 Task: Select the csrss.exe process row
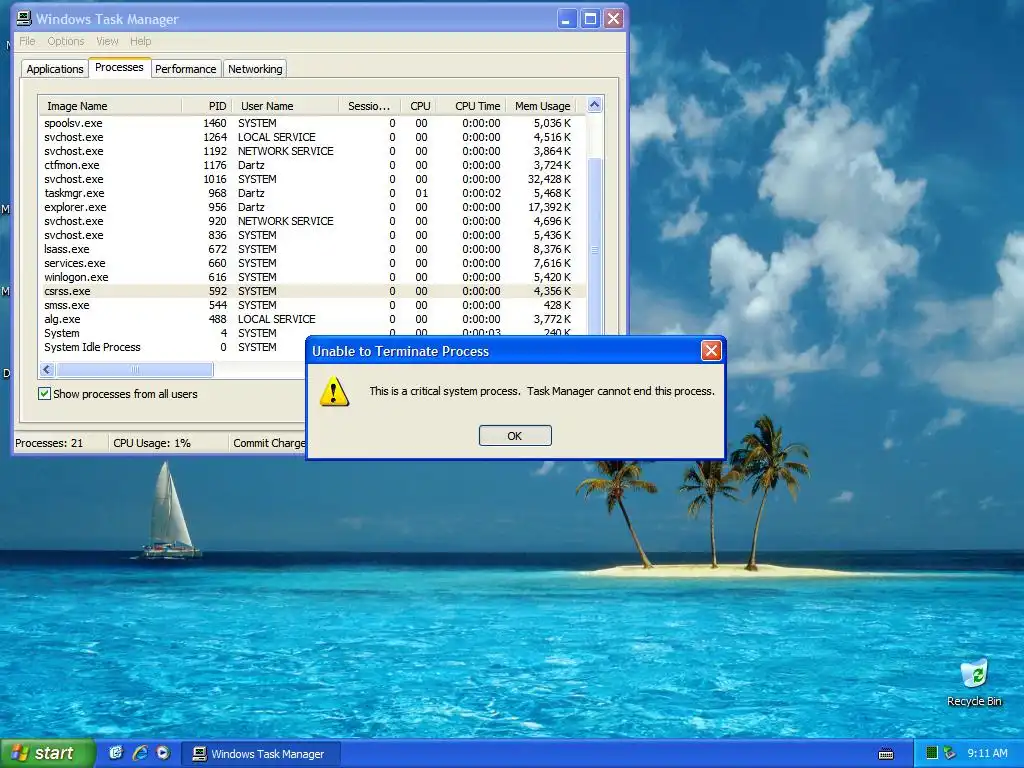(312, 291)
